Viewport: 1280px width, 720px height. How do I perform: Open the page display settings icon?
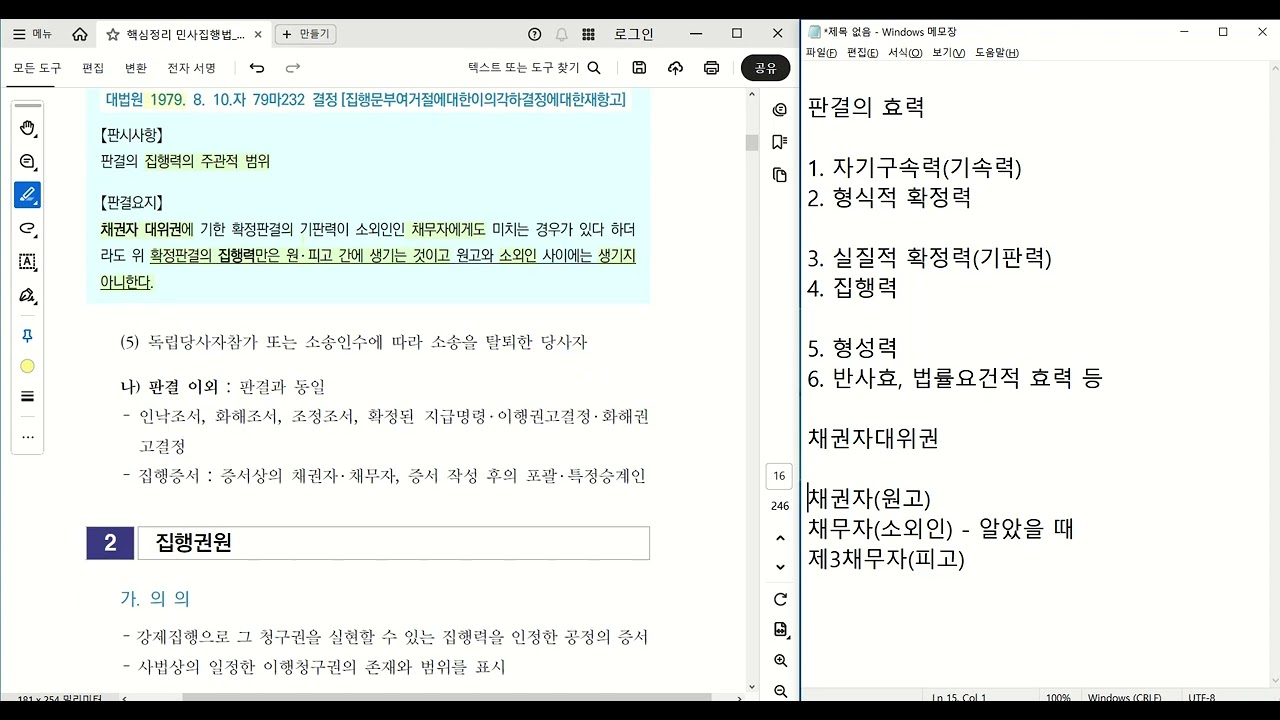pos(780,630)
